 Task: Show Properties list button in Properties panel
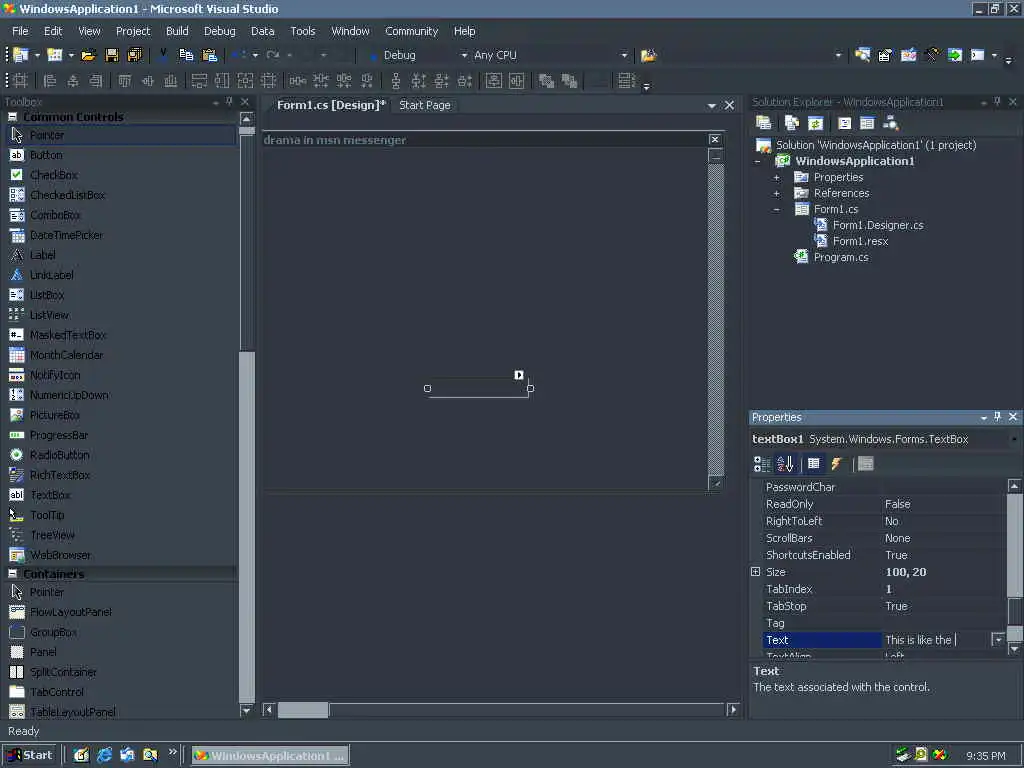[x=814, y=464]
